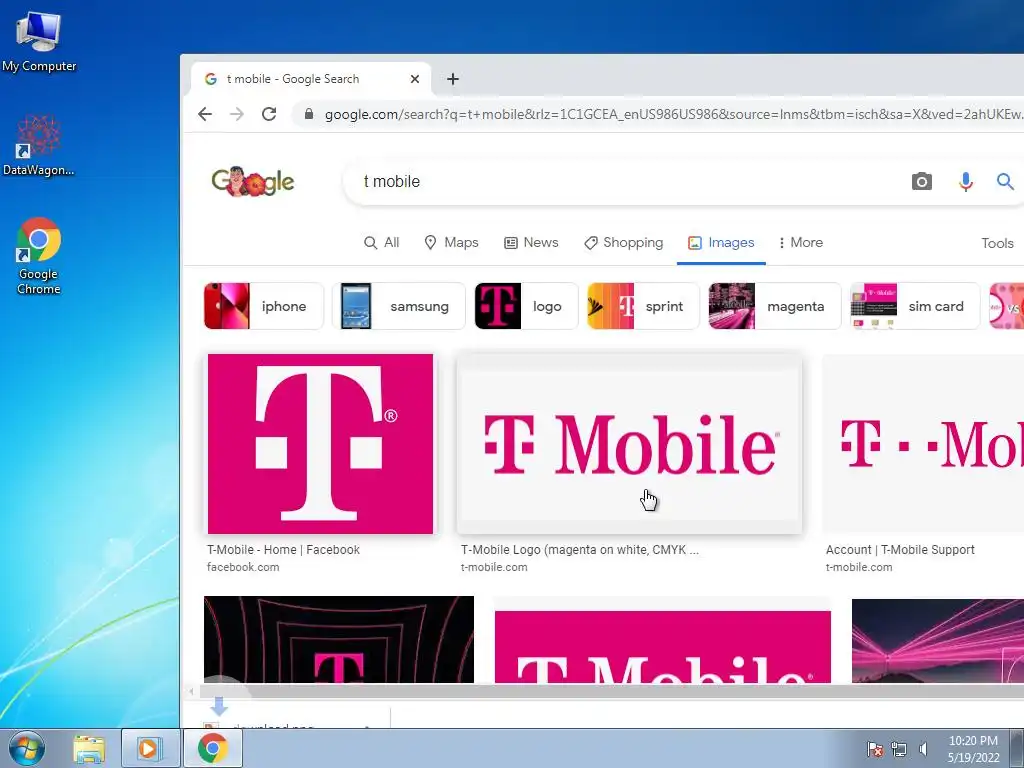Filter images by iphone chip
Image resolution: width=1024 pixels, height=768 pixels.
(264, 306)
